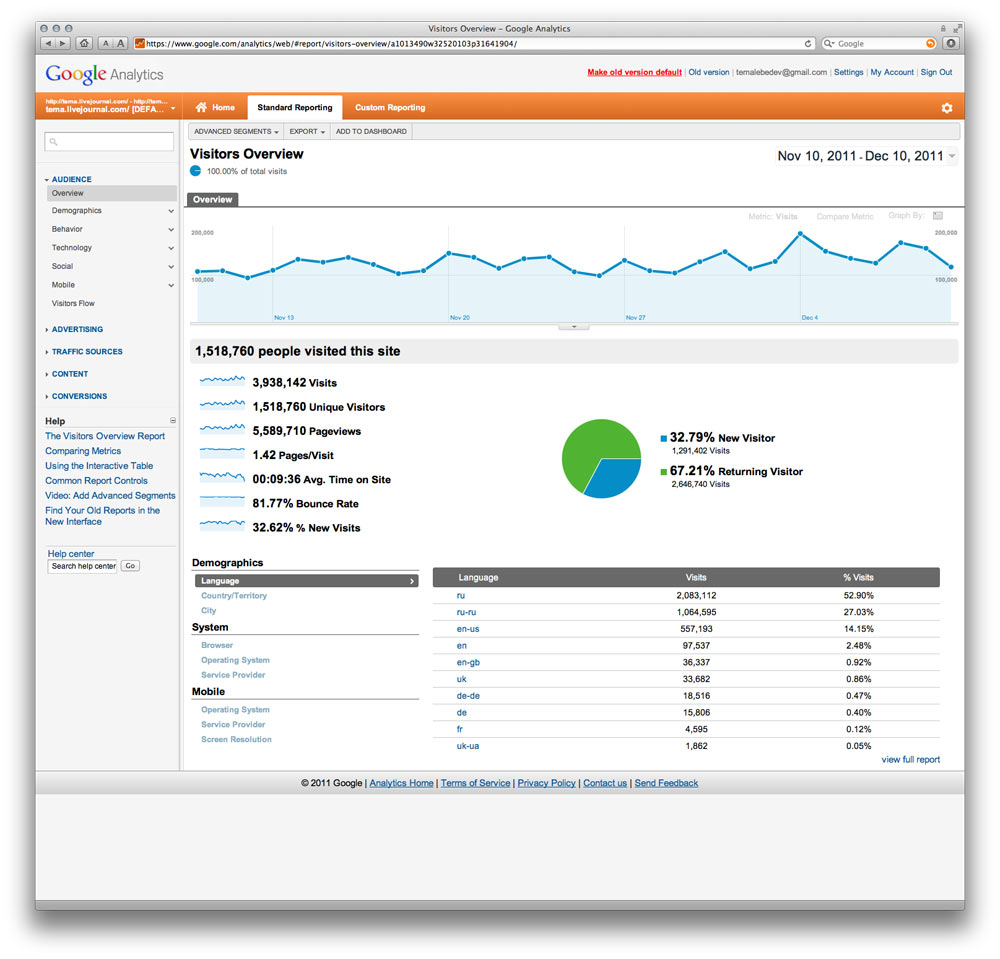The image size is (1000, 959).
Task: Open the Comparing Metrics help link
Action: (x=83, y=451)
